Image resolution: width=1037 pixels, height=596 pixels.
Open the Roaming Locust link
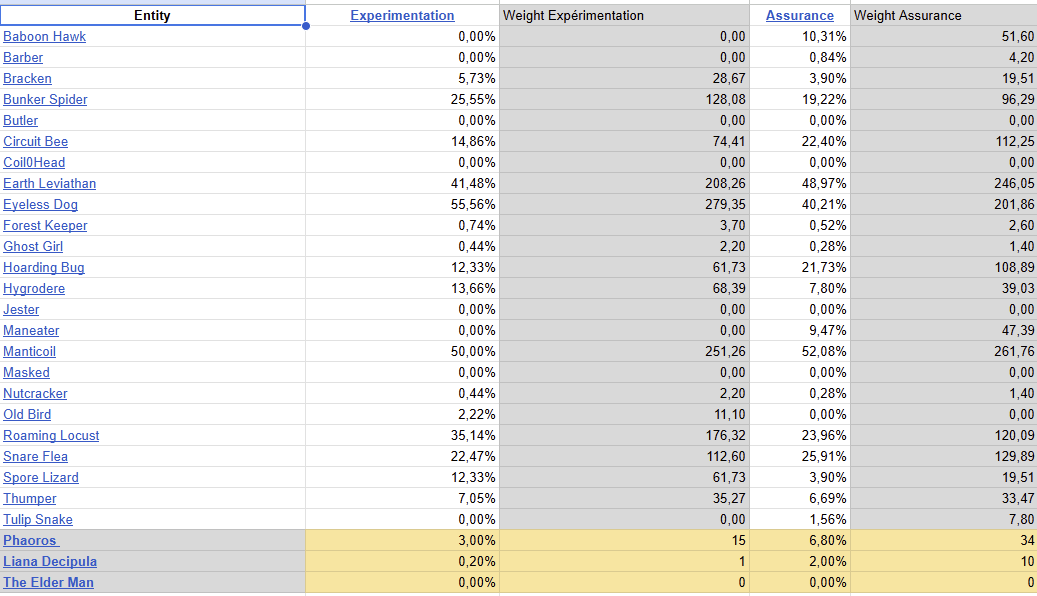[x=51, y=435]
